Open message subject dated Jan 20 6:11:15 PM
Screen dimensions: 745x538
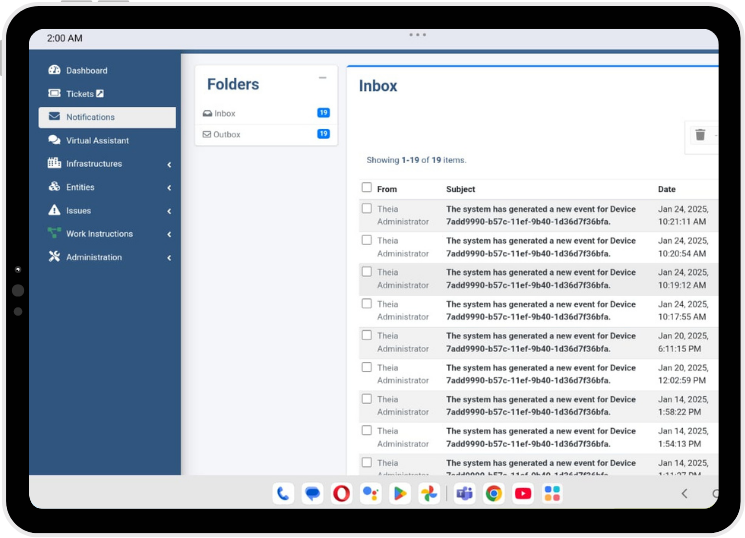coord(541,342)
